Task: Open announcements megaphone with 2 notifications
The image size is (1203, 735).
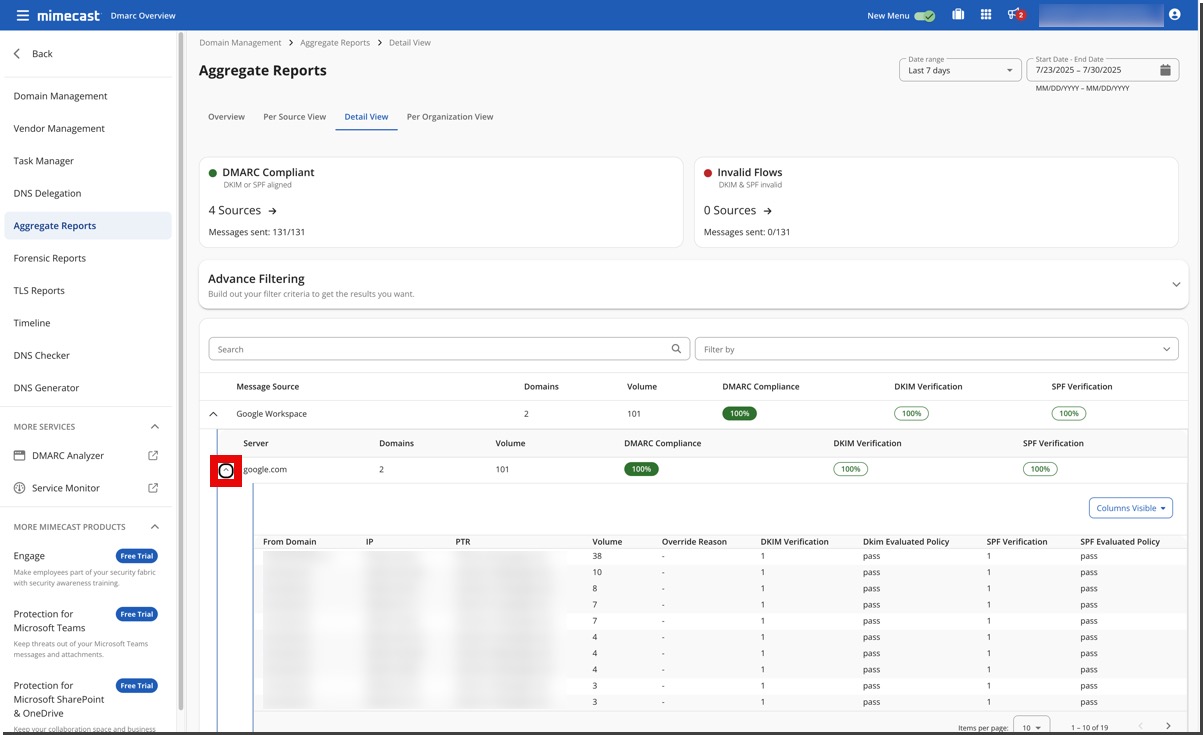Action: pos(1016,15)
